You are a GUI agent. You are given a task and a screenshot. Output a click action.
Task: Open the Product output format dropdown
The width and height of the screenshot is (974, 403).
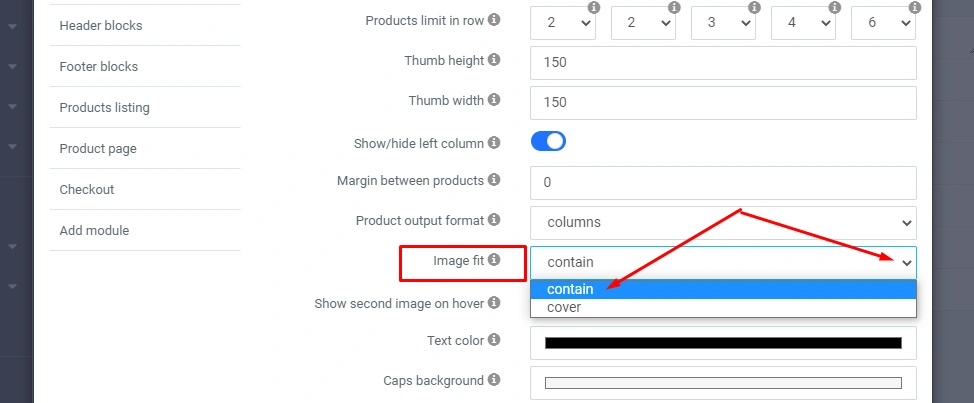point(723,222)
